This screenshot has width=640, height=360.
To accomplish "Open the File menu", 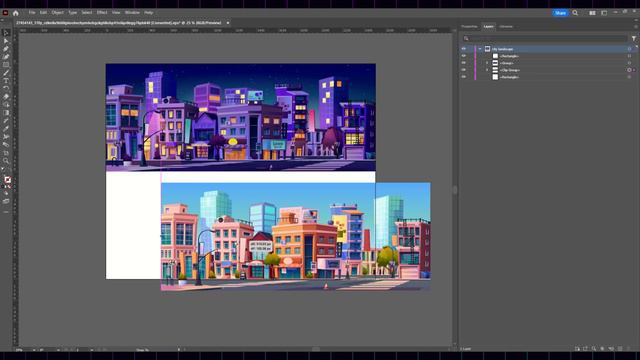I will point(32,13).
